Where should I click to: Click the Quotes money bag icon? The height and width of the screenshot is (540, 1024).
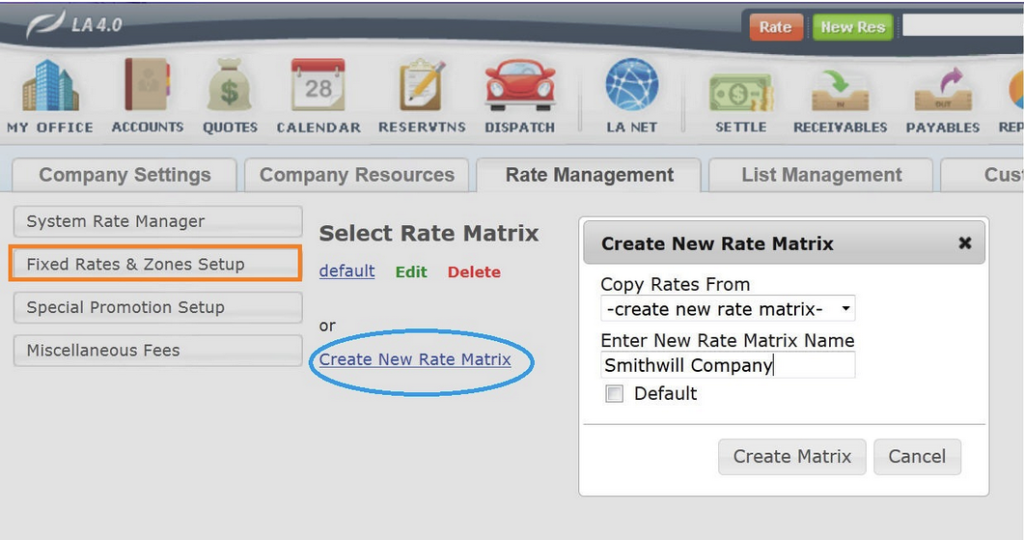click(x=230, y=87)
